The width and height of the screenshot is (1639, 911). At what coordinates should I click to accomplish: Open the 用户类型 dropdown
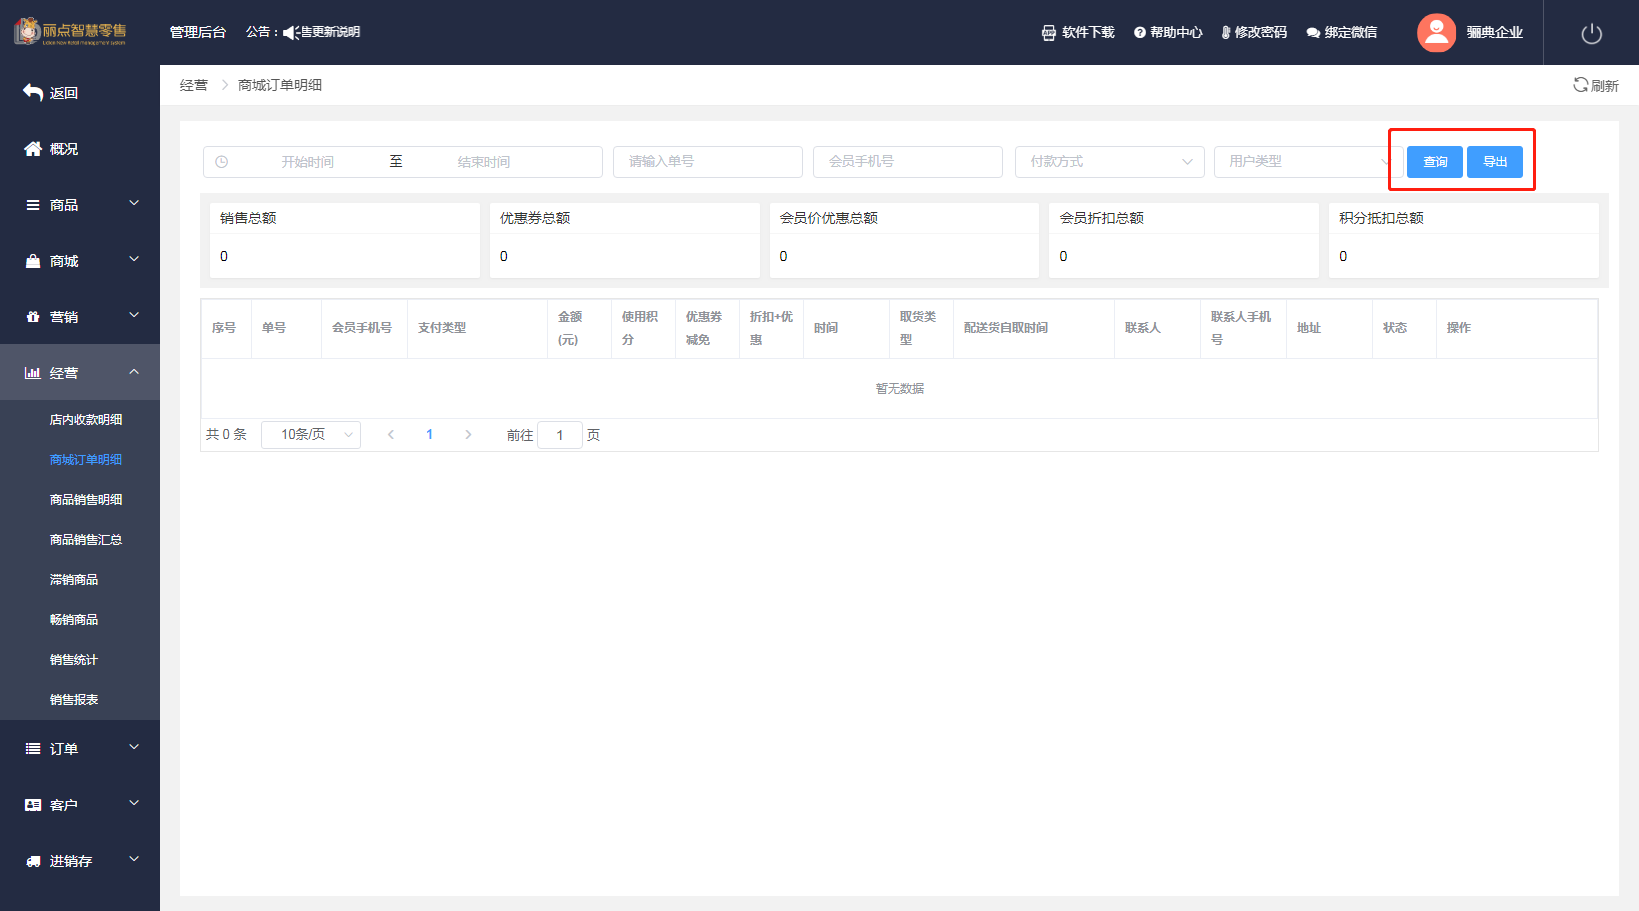1308,161
